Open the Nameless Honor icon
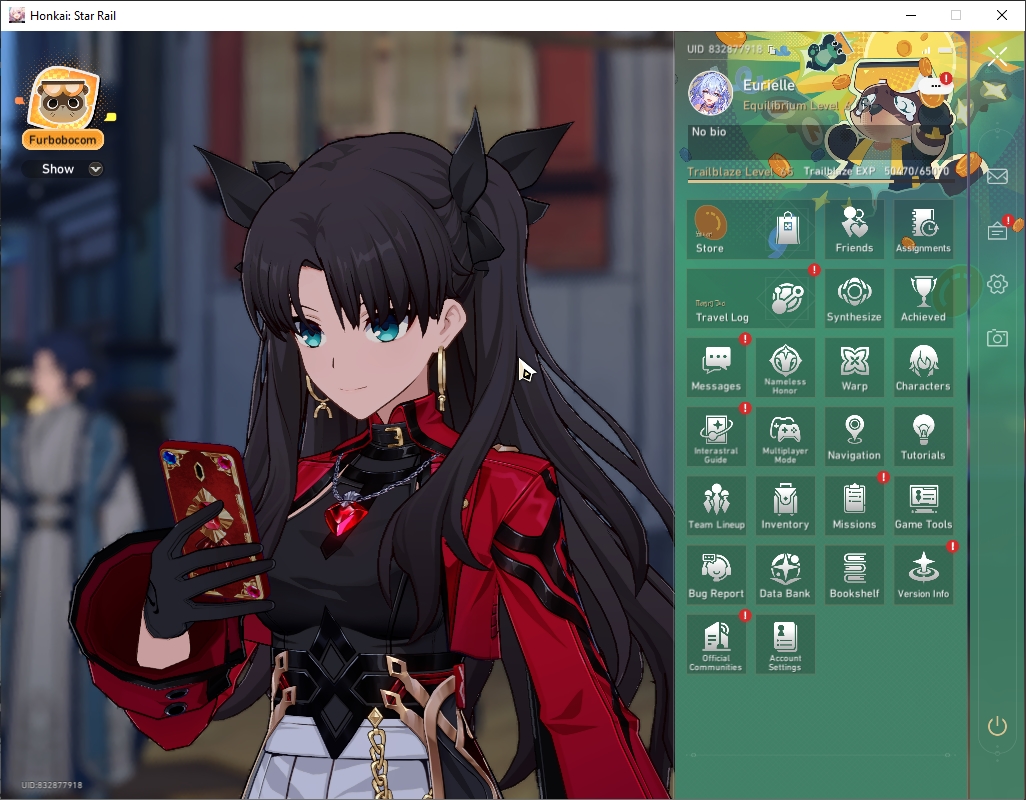Screen dimensions: 1026x800 coord(785,368)
